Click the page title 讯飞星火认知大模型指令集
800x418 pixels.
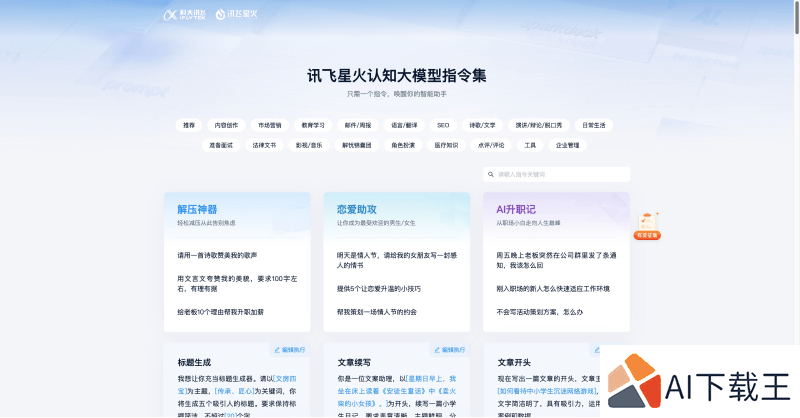coord(396,76)
